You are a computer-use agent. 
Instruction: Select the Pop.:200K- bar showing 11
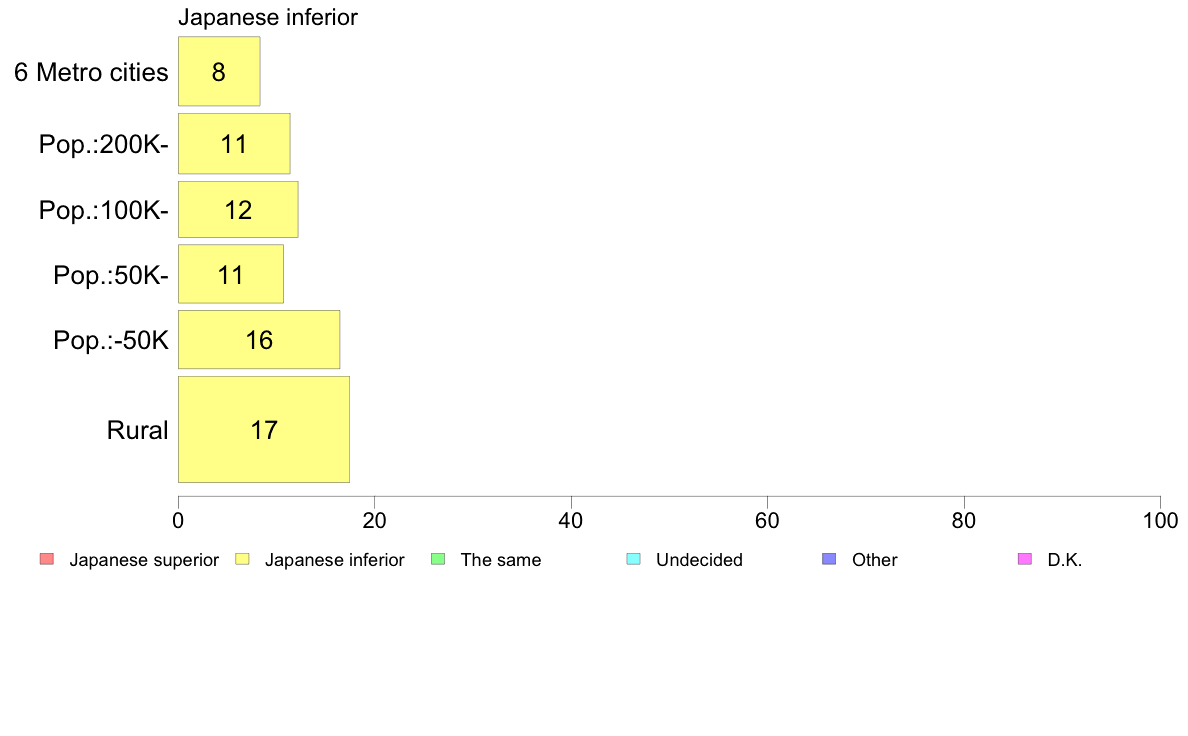tap(234, 144)
